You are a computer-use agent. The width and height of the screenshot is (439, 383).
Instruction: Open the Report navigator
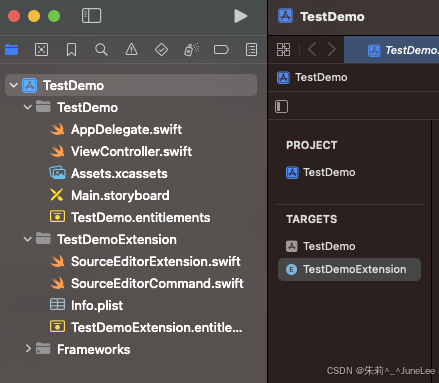251,50
